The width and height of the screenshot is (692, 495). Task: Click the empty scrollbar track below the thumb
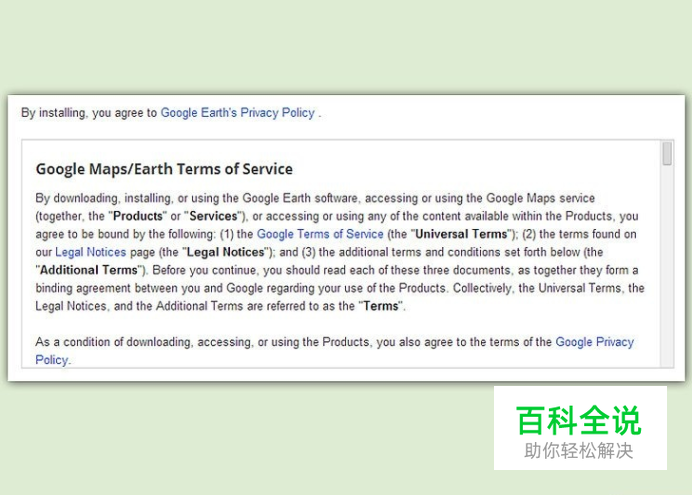(x=667, y=266)
